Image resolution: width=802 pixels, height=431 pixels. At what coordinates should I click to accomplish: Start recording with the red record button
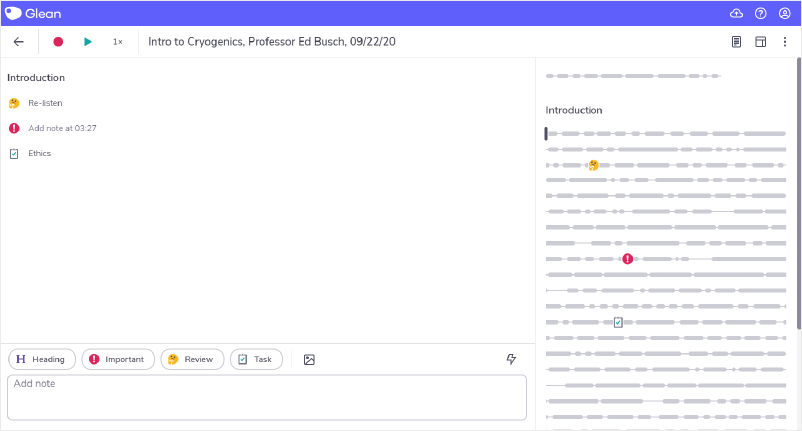[58, 42]
